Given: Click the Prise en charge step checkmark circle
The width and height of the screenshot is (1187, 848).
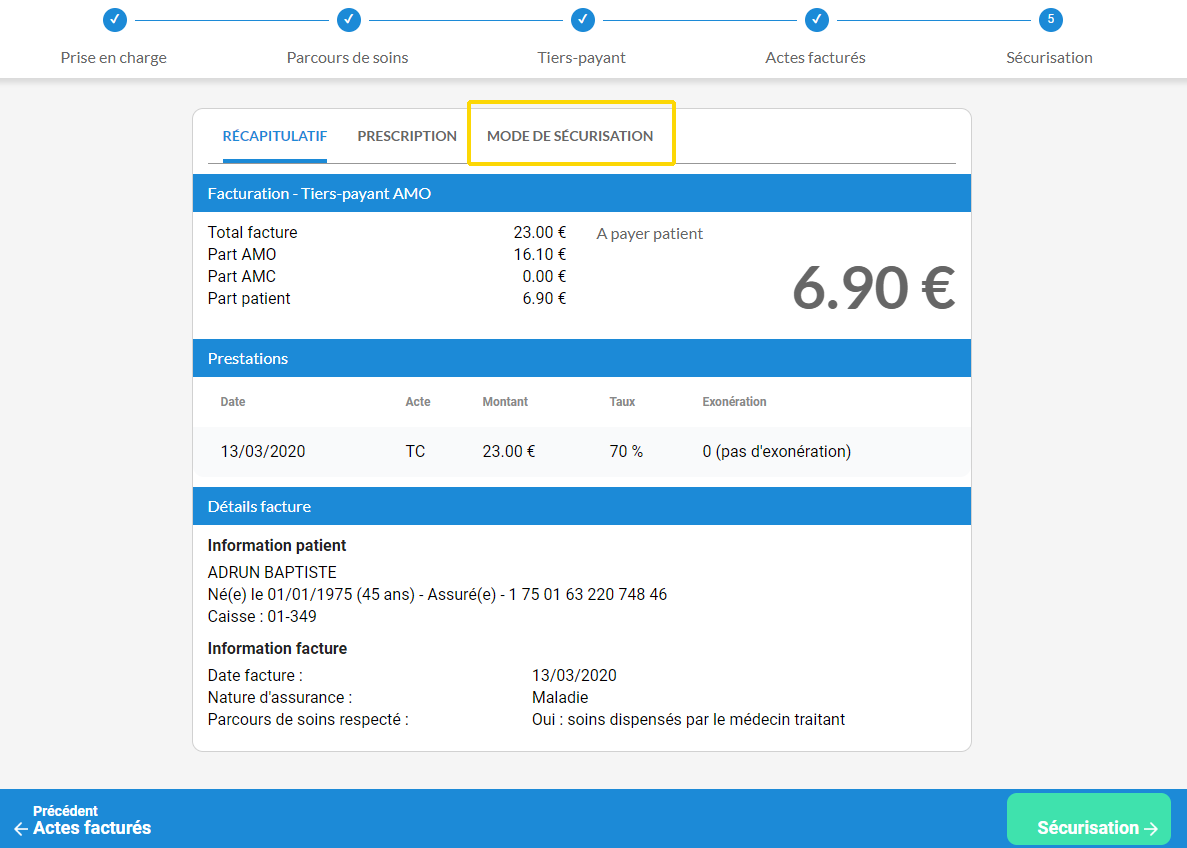Looking at the screenshot, I should click(x=115, y=19).
